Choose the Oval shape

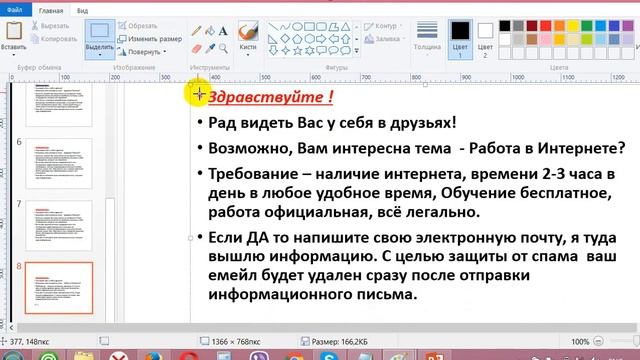(297, 27)
